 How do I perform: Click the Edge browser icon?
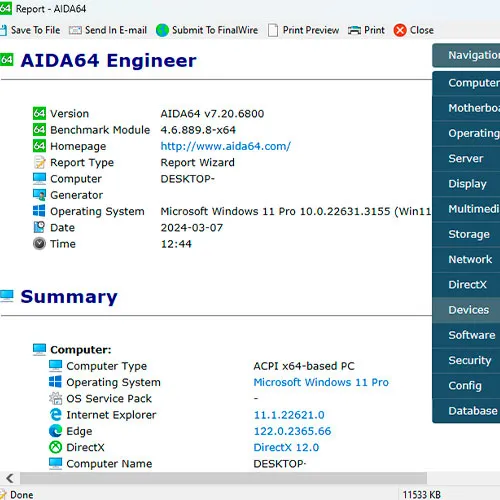pyautogui.click(x=55, y=431)
